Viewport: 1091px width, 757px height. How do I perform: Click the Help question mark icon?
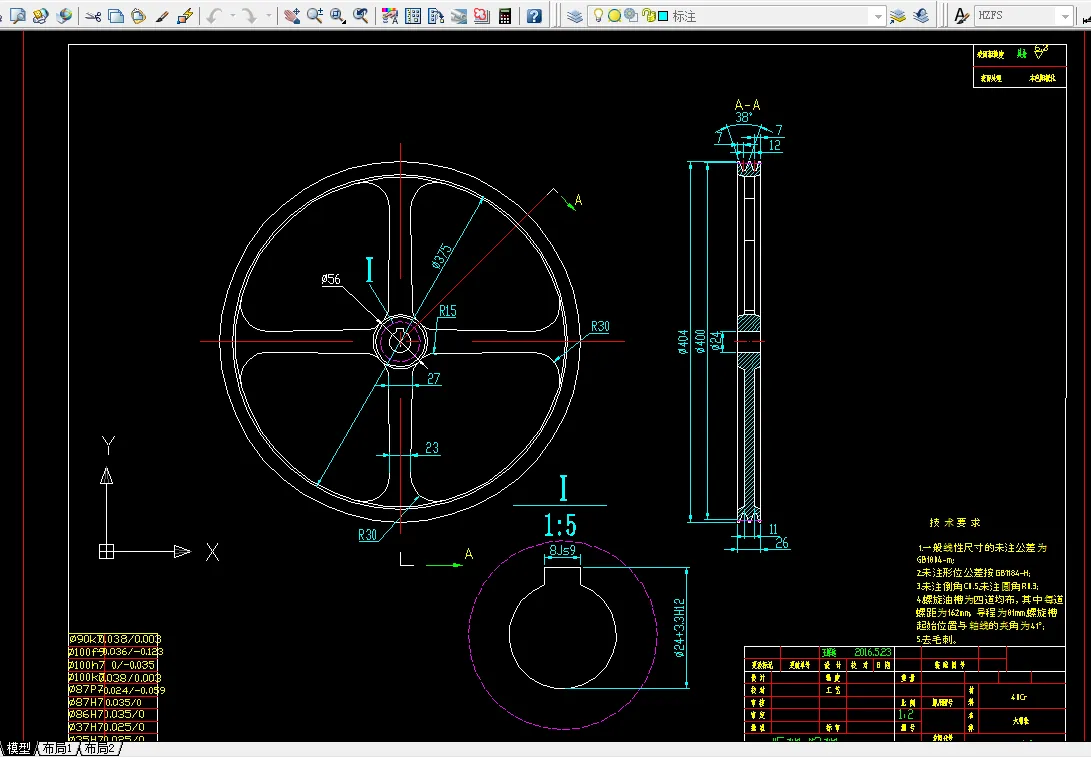(x=534, y=15)
